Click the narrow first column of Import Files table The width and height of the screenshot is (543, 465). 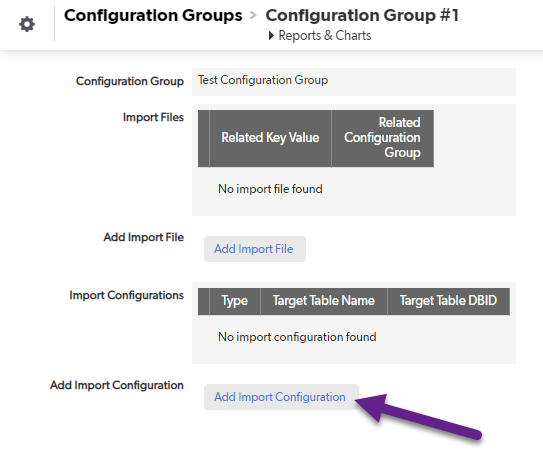(204, 138)
